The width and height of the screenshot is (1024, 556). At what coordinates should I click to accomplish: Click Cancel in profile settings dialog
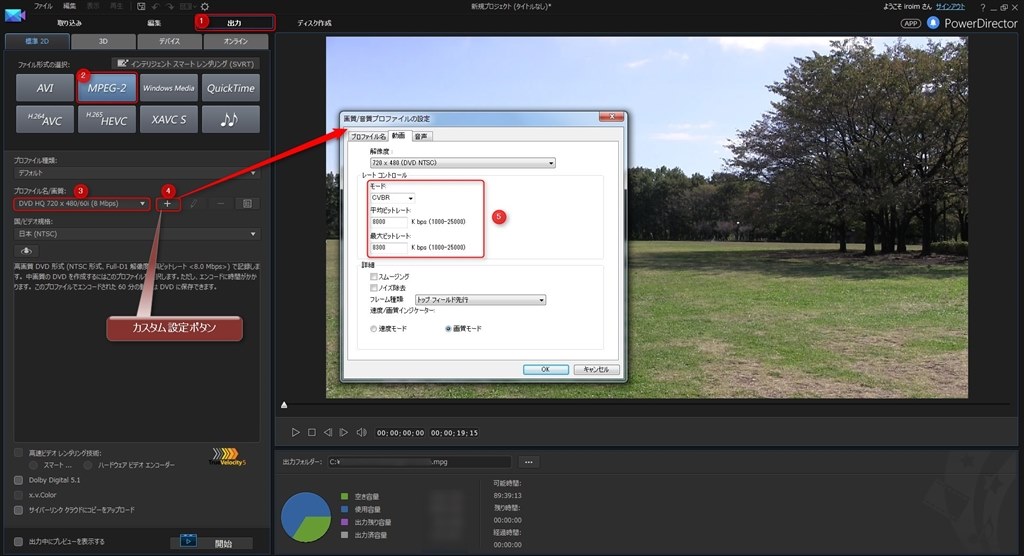pos(596,370)
